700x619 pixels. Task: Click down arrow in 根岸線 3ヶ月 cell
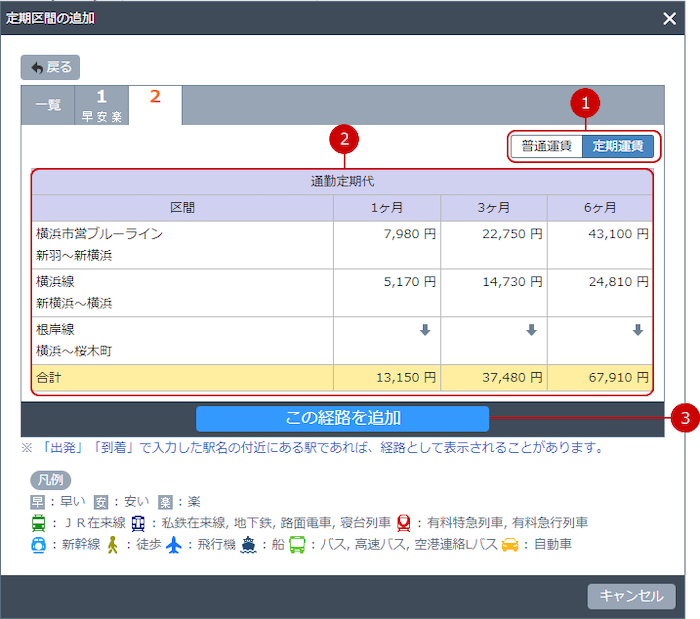(x=531, y=330)
